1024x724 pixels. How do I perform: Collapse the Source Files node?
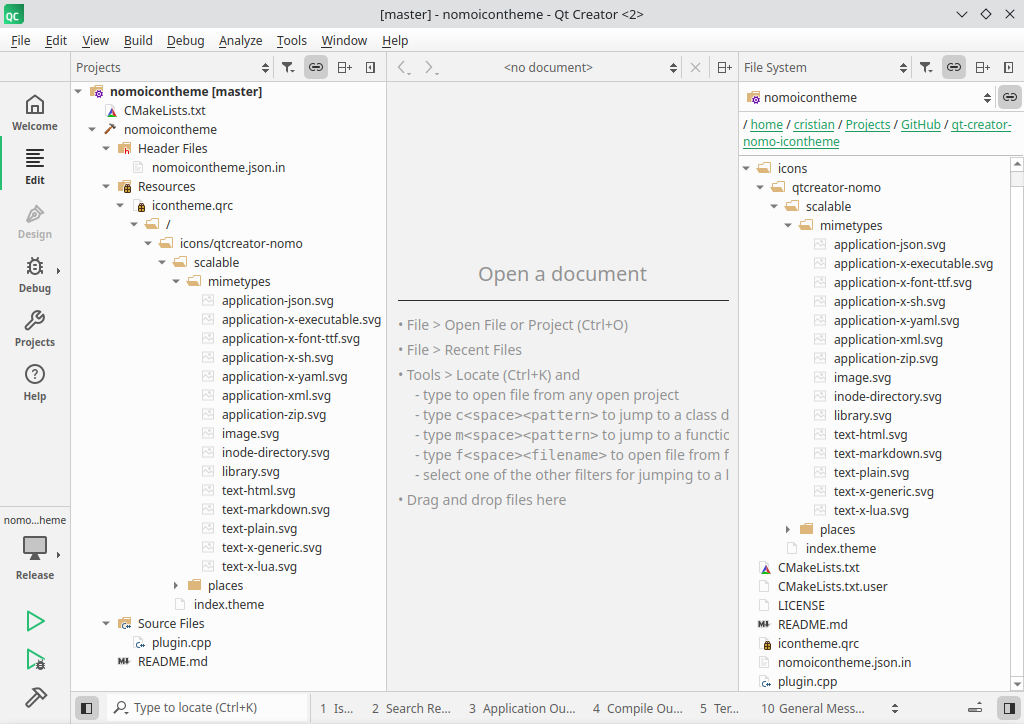(x=106, y=623)
